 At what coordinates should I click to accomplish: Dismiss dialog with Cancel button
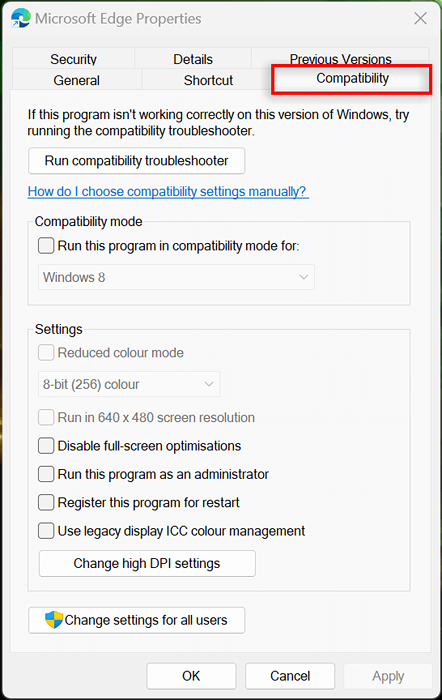[x=290, y=676]
